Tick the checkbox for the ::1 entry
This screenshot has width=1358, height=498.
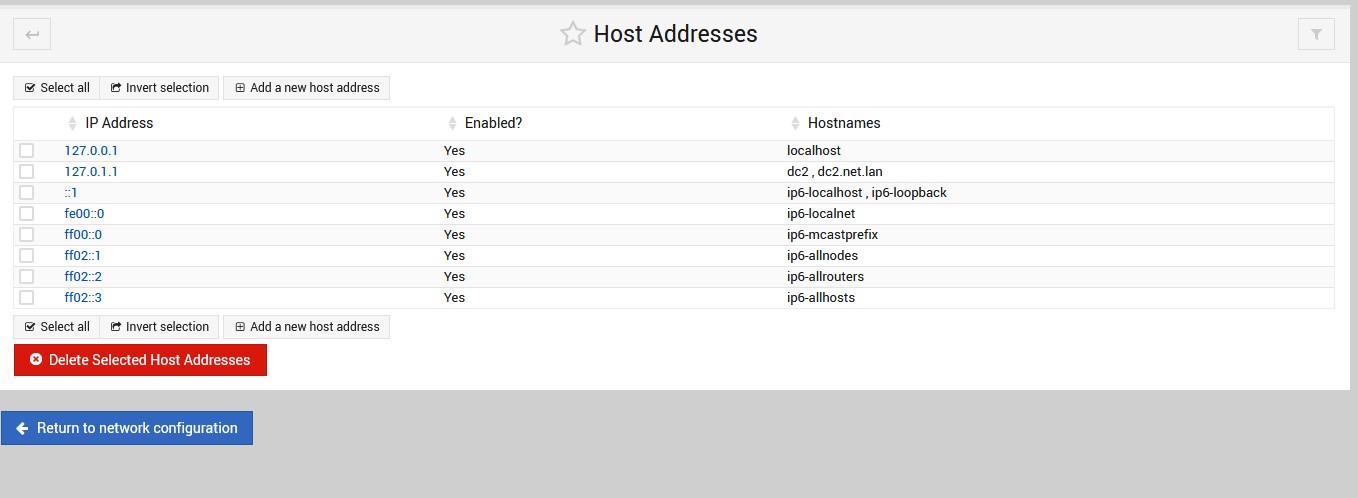pos(27,193)
